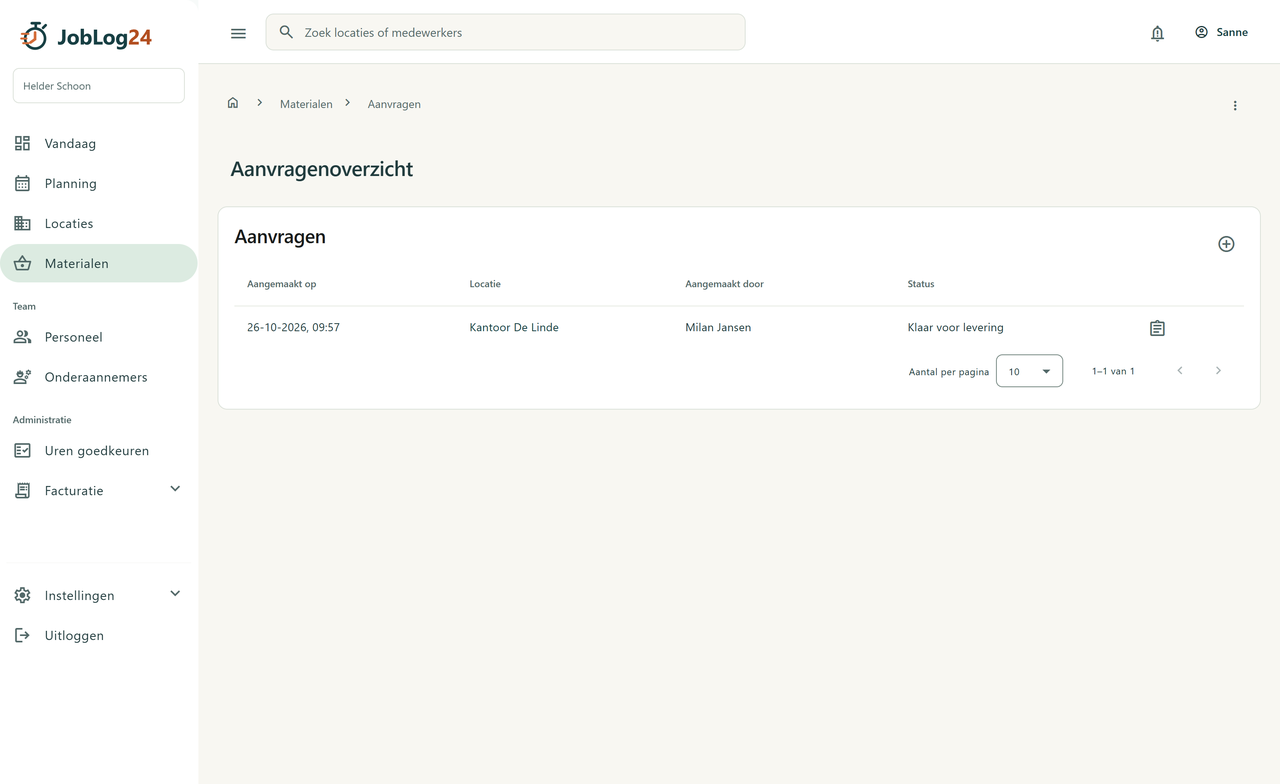
Task: Click the Aangemaakt op column header
Action: coord(282,284)
